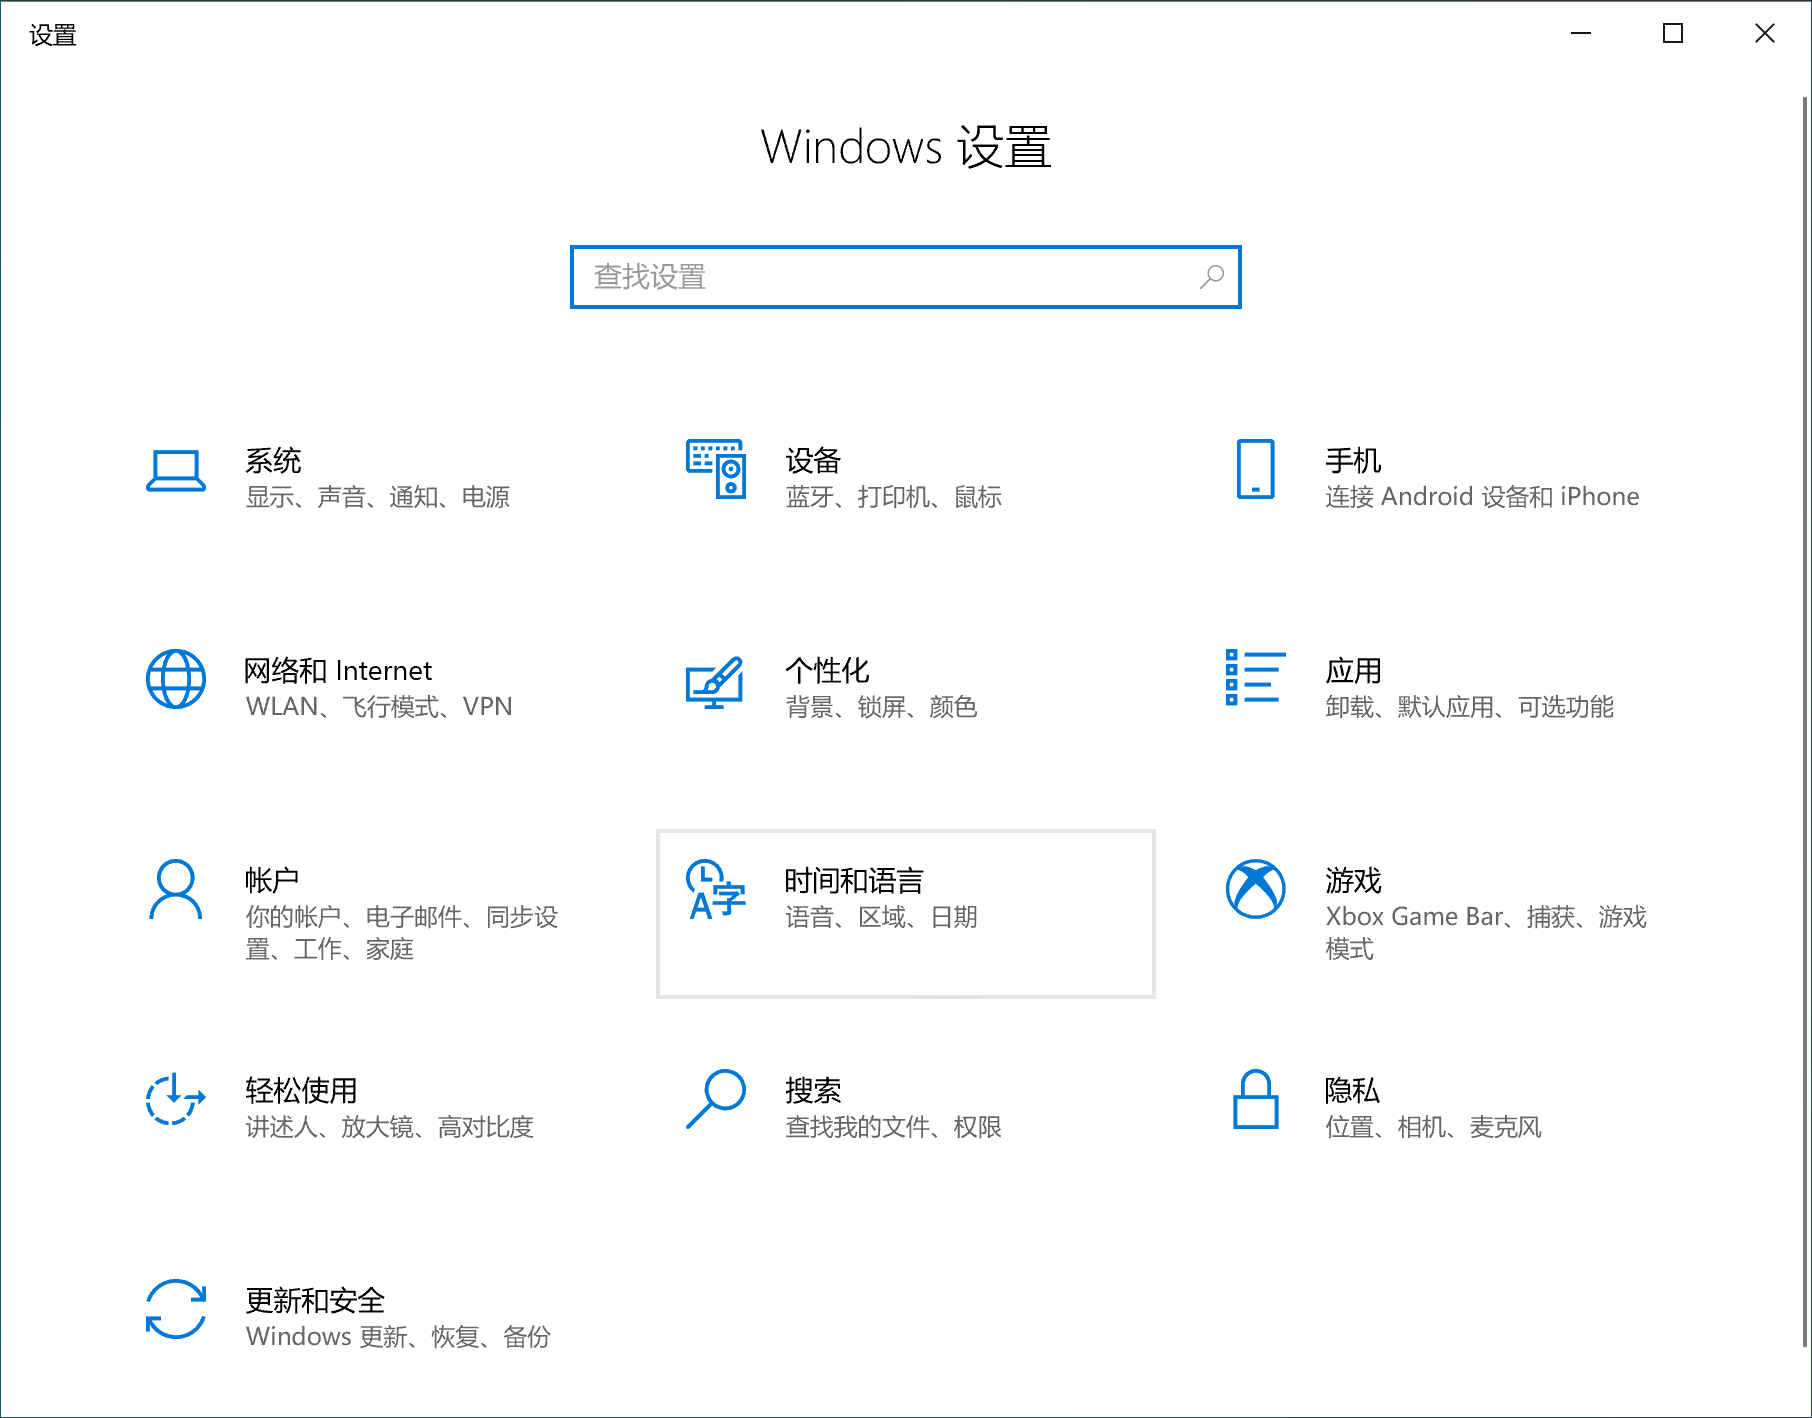Click the keyboard and speaker 设备 icon

(716, 469)
